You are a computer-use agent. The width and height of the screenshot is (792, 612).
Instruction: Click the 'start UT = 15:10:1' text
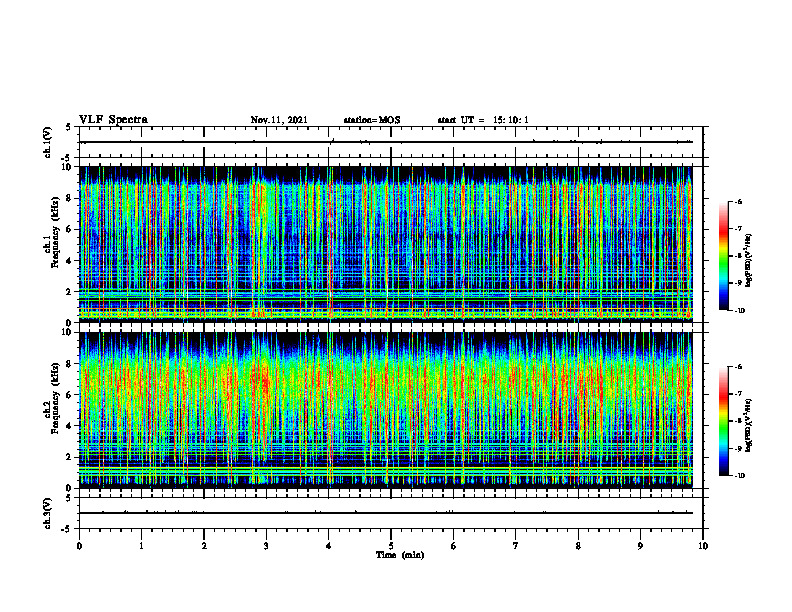[x=483, y=120]
